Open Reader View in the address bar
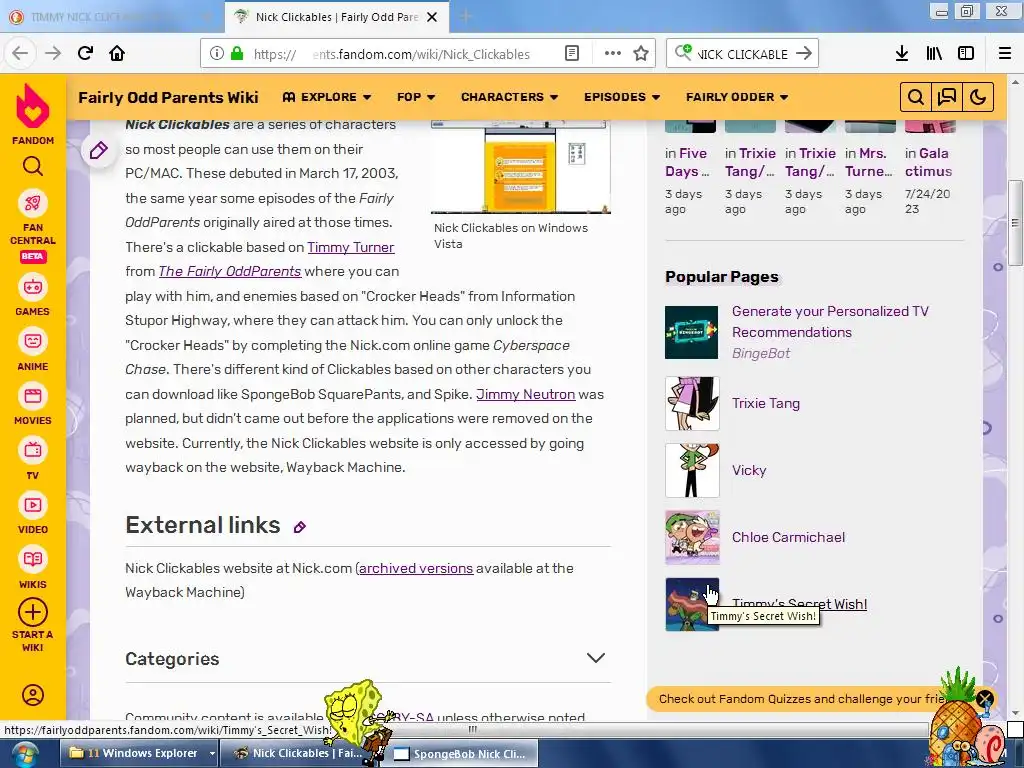Image resolution: width=1024 pixels, height=768 pixels. (x=571, y=54)
